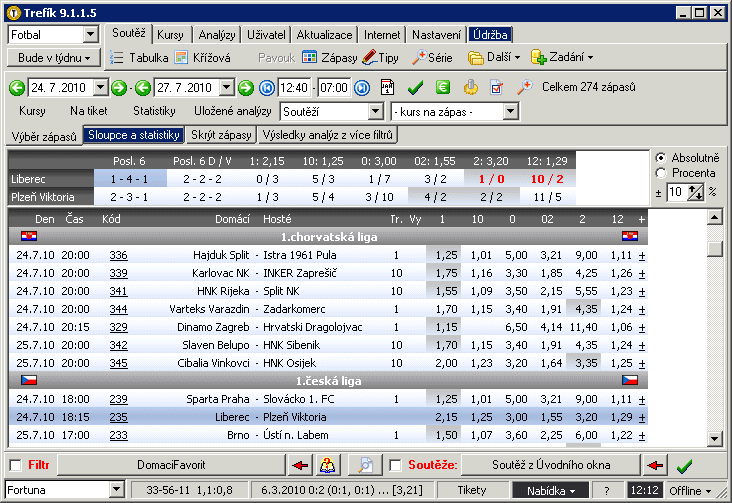Click the green checkmark toolbar icon
The height and width of the screenshot is (503, 732).
pos(415,87)
